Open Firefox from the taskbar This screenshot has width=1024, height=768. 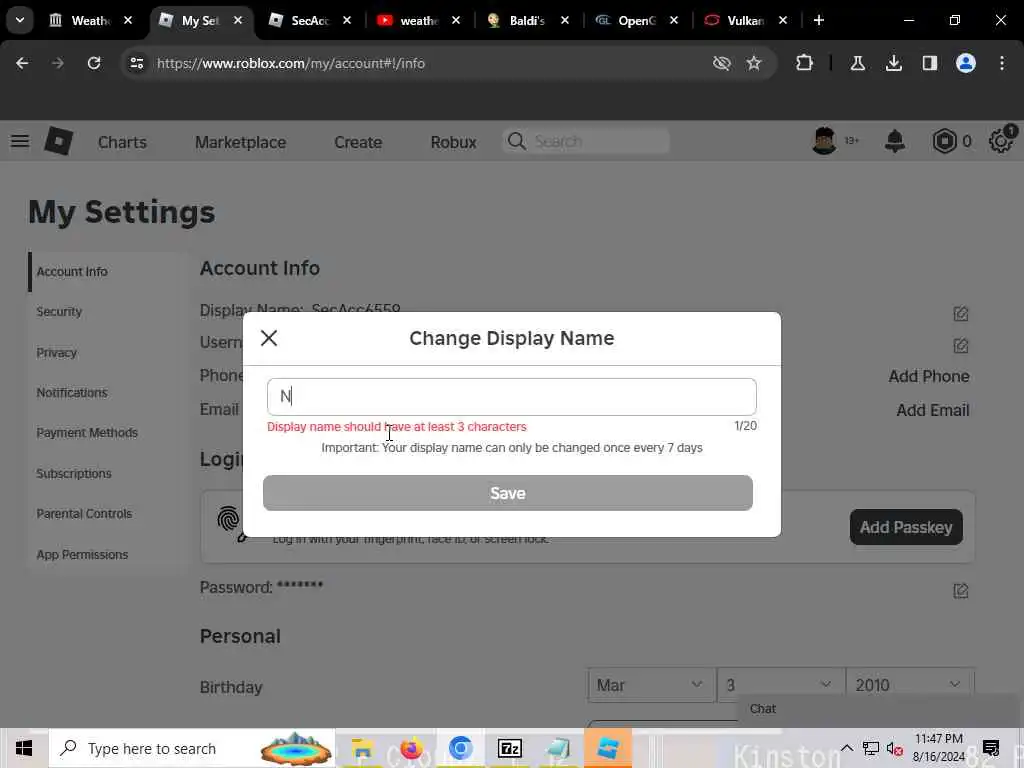pos(411,748)
